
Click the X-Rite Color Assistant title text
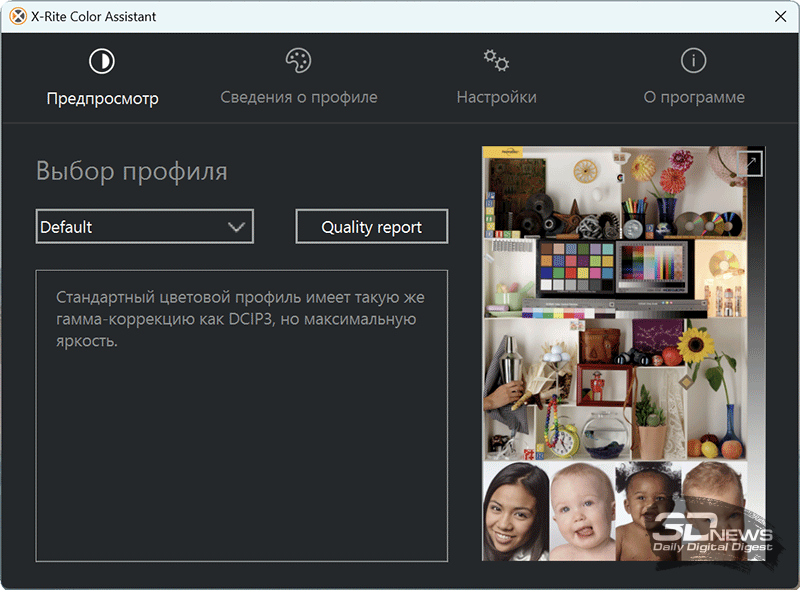coord(93,16)
